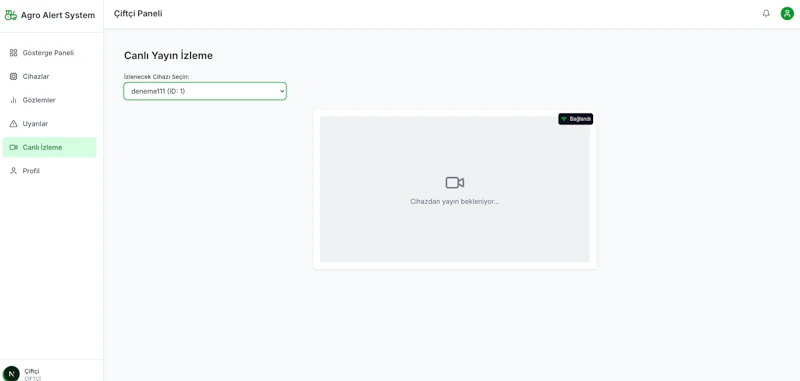
Task: Click the Cihazdan yayın bekleniyor text
Action: [x=455, y=201]
